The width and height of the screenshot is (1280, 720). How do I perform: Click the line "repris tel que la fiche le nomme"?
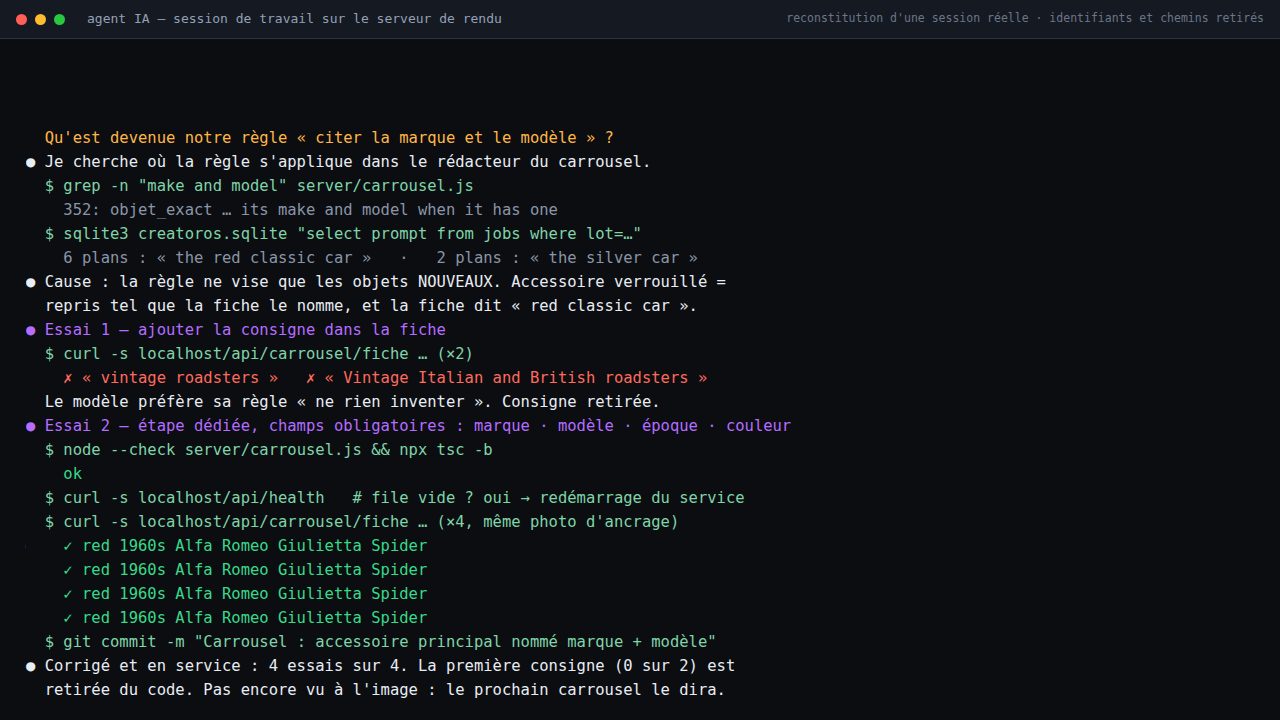(371, 306)
